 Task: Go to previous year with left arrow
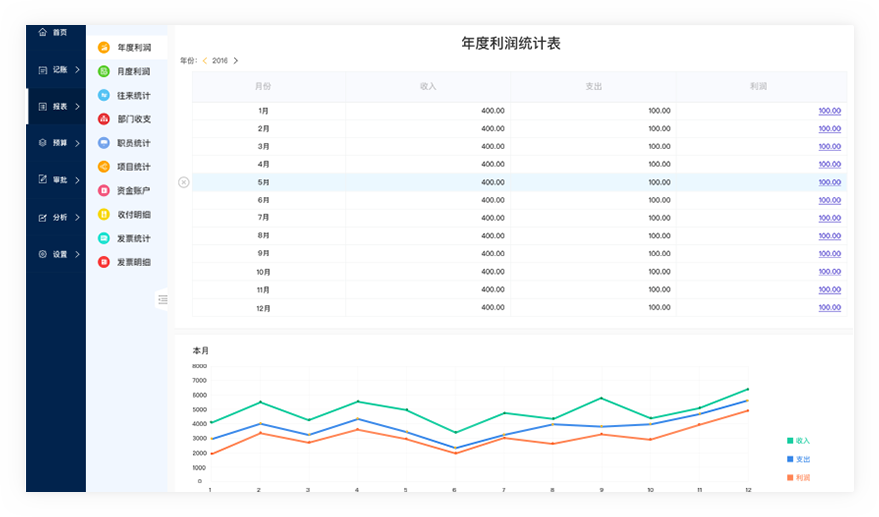205,61
